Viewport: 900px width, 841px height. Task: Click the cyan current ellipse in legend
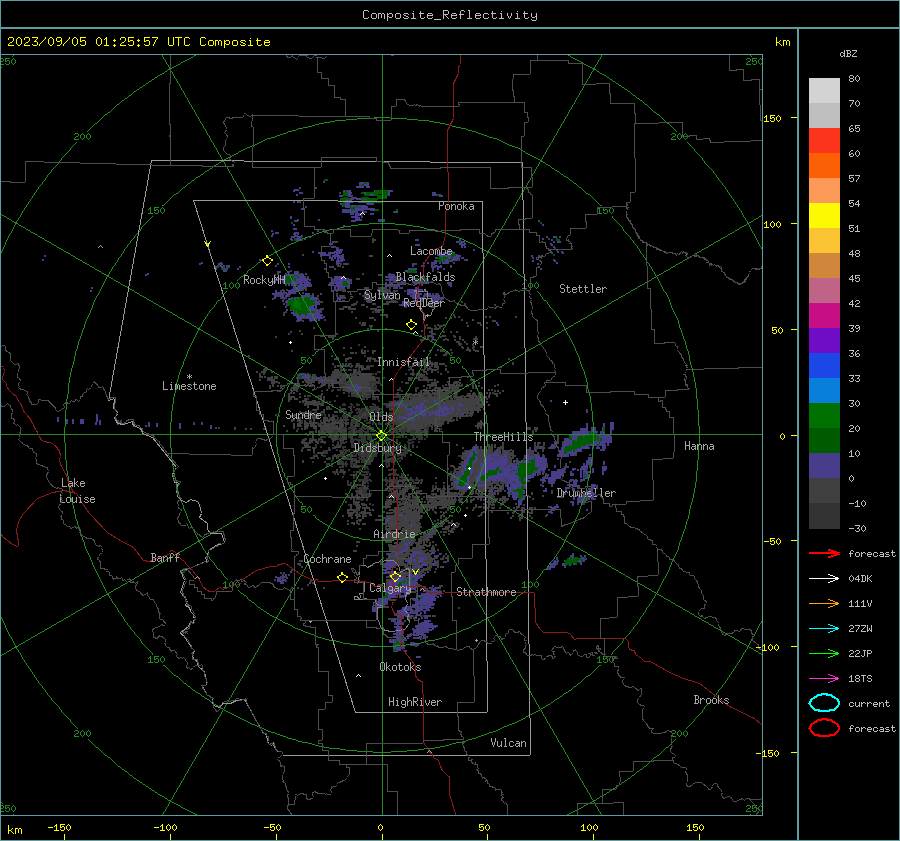click(824, 703)
